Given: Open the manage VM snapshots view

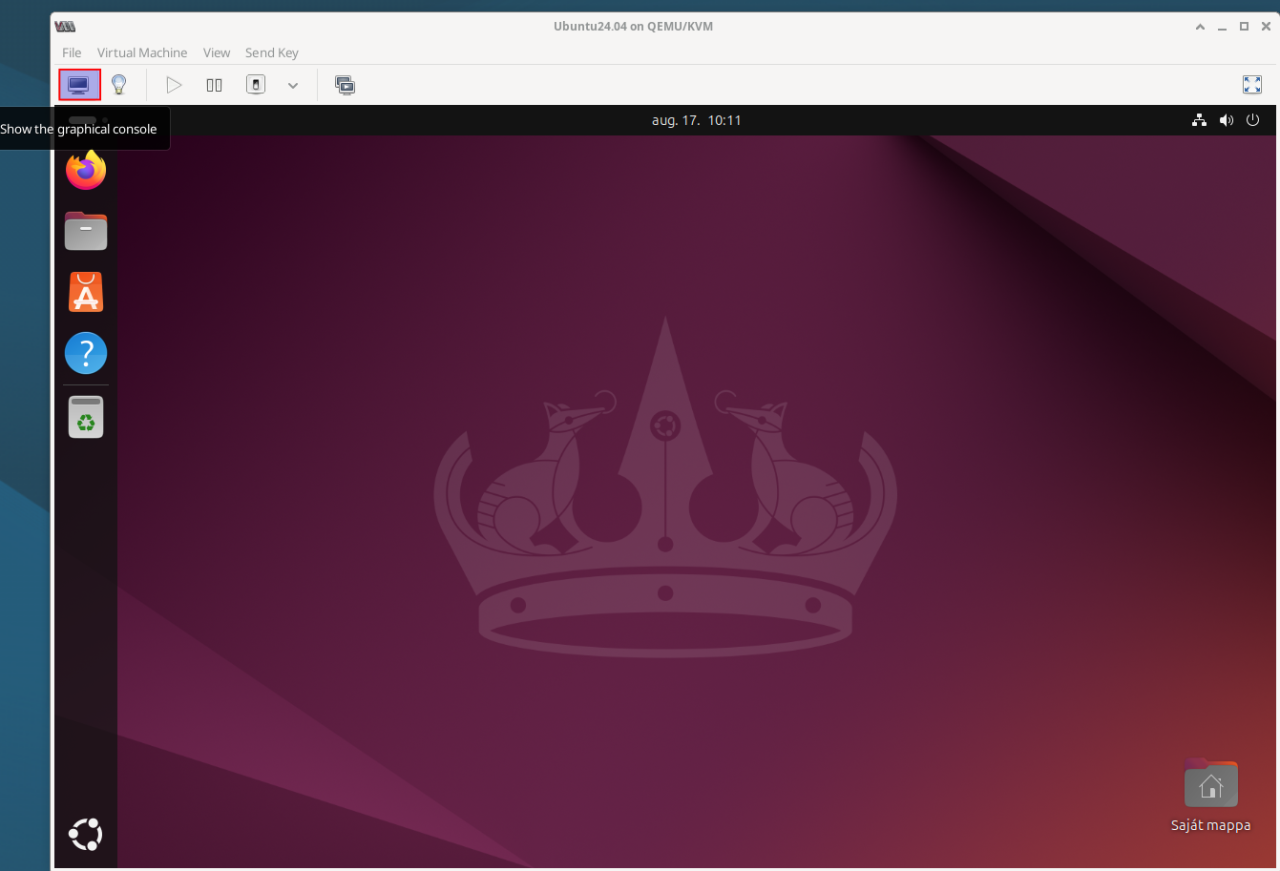Looking at the screenshot, I should [345, 85].
